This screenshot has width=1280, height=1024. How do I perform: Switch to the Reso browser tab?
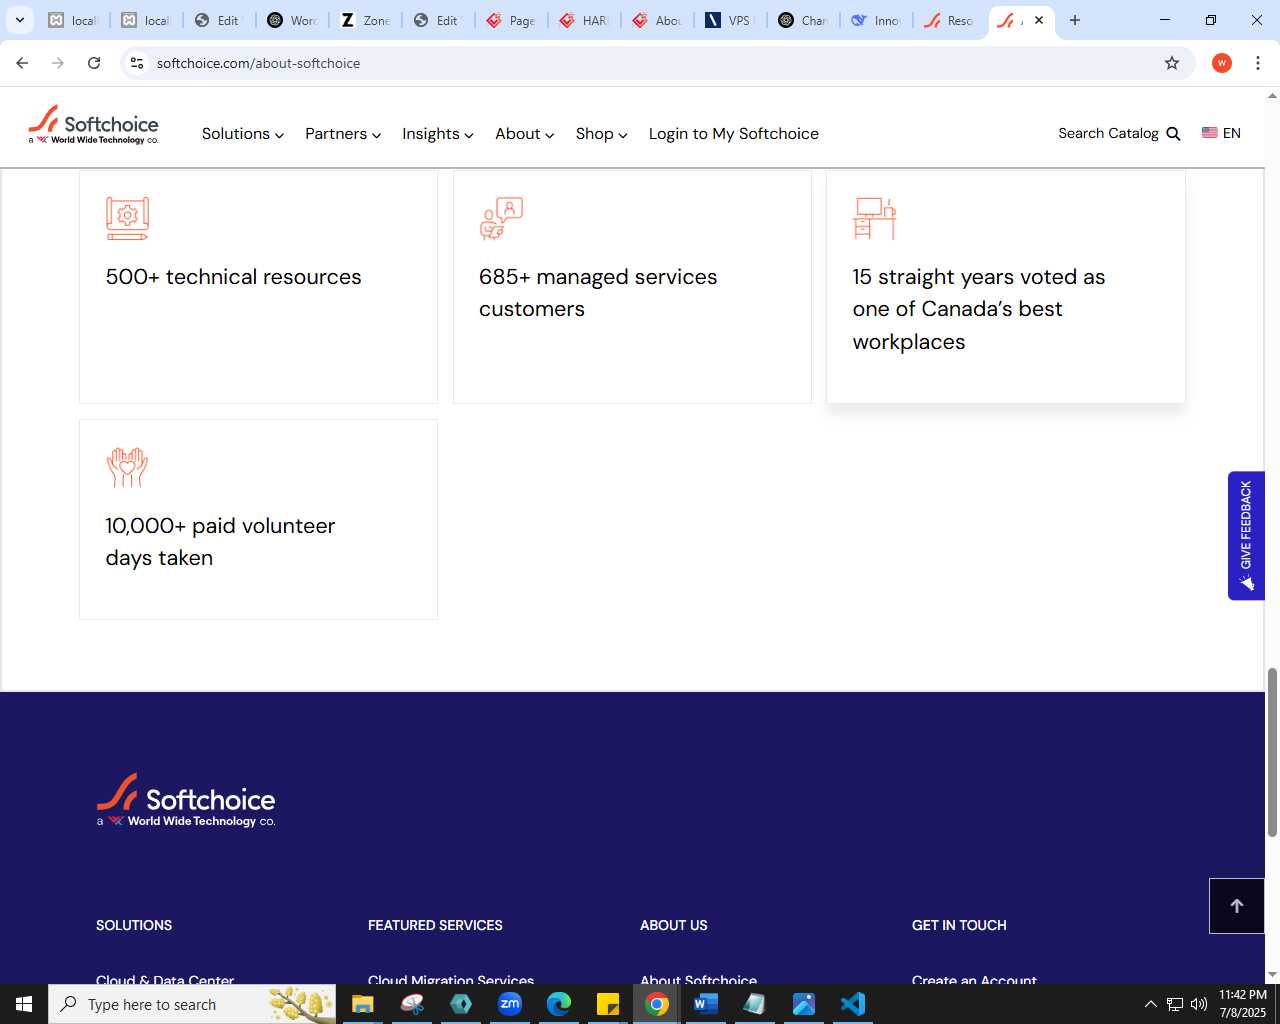pos(949,20)
